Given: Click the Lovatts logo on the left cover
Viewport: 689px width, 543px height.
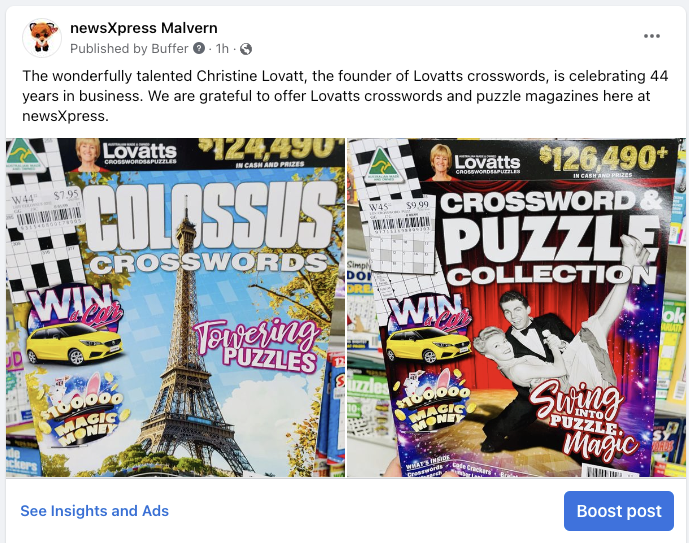Looking at the screenshot, I should point(140,154).
